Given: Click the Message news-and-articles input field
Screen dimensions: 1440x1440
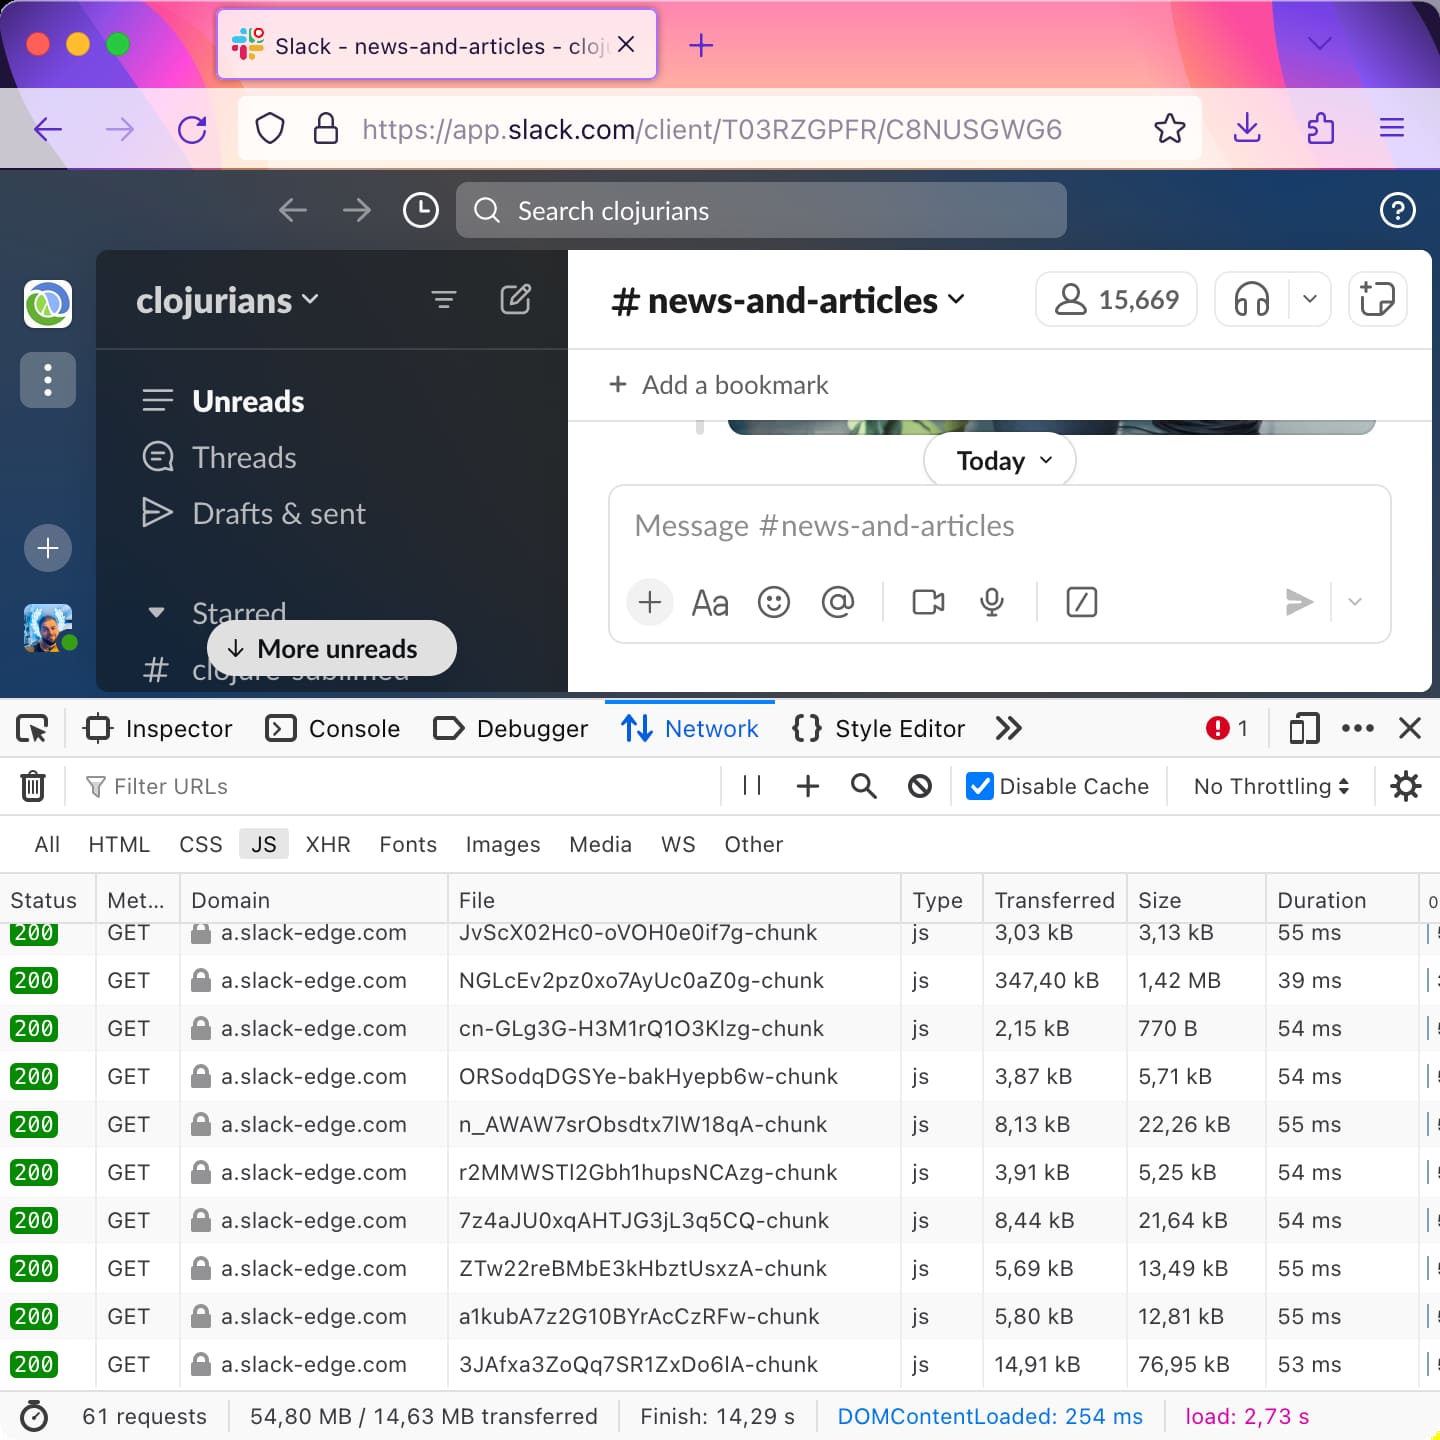Looking at the screenshot, I should 999,525.
